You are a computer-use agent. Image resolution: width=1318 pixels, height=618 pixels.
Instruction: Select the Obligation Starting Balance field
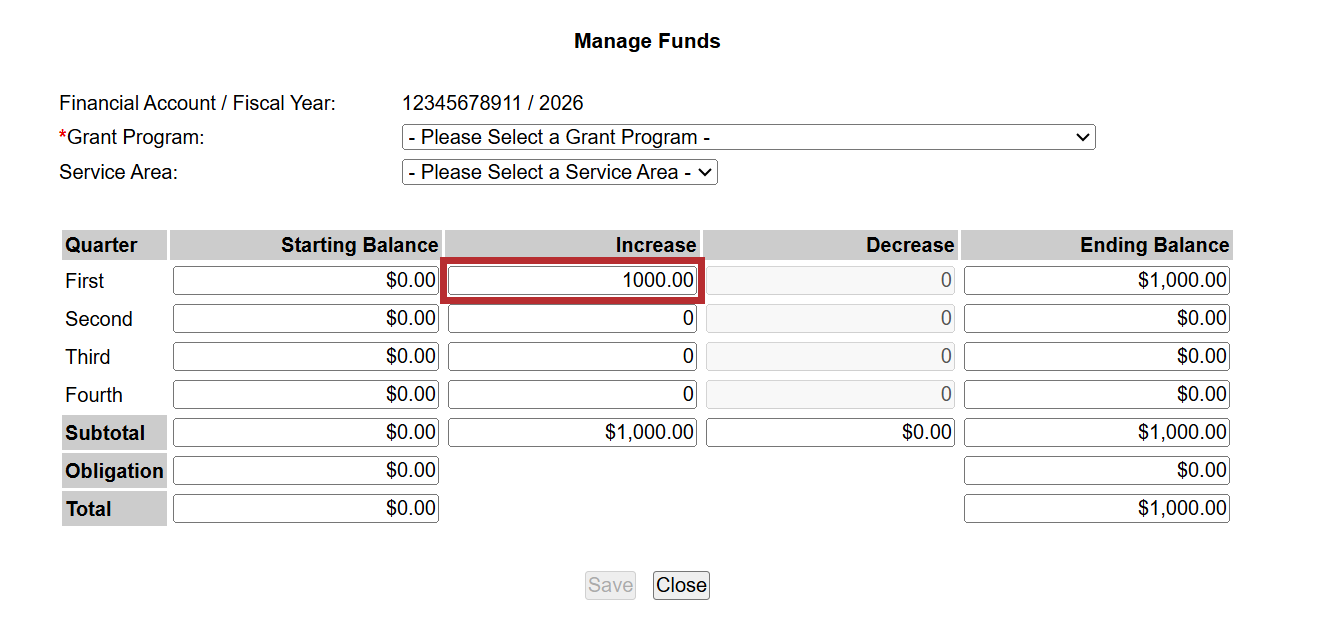(306, 471)
